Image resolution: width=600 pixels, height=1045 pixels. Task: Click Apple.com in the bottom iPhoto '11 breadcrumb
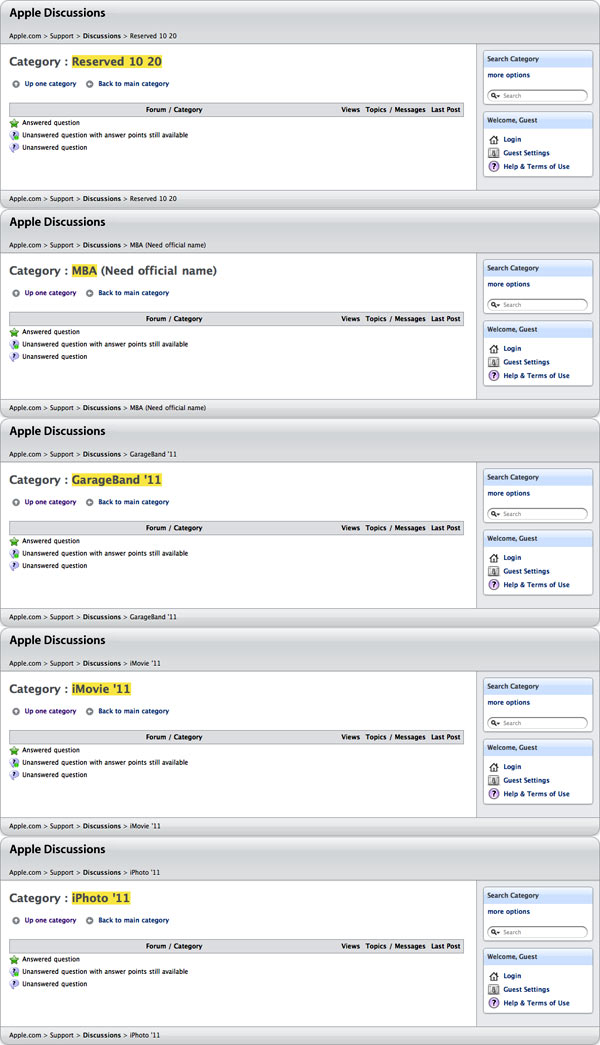tap(25, 1035)
